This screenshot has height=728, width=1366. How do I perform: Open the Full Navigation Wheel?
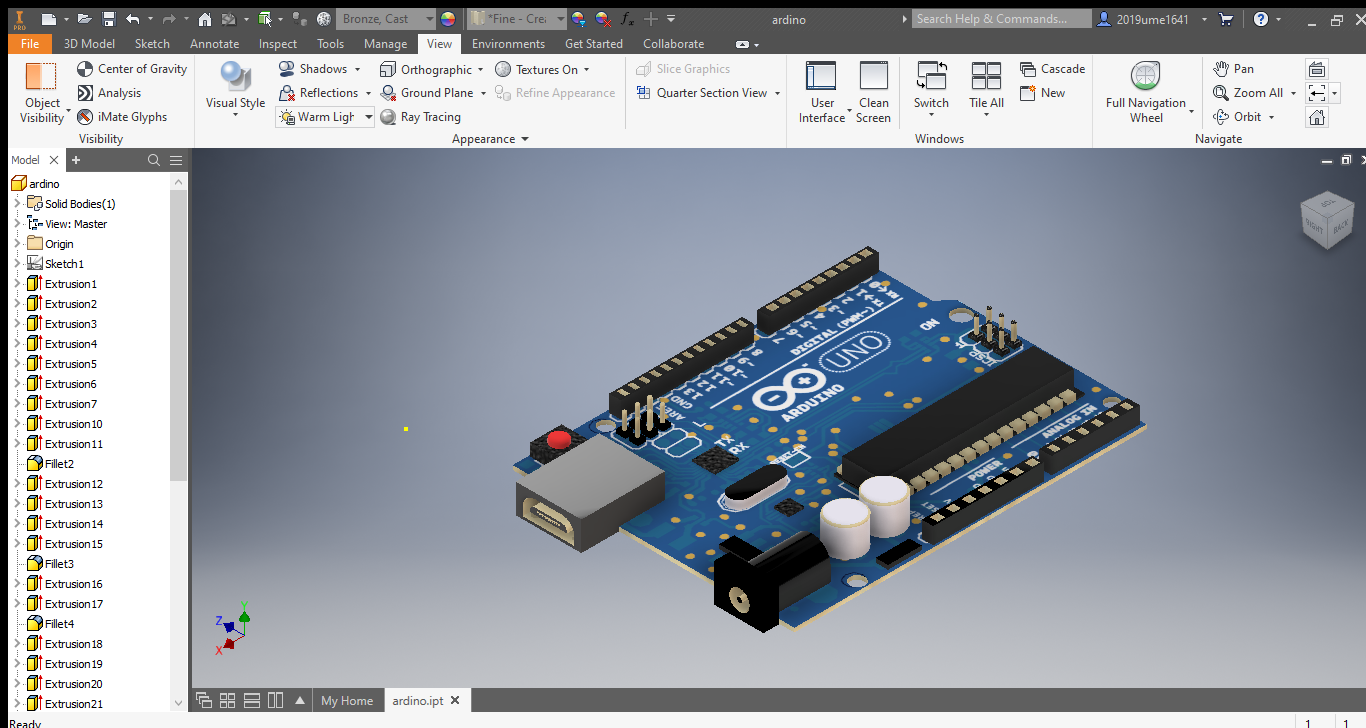pos(1146,92)
